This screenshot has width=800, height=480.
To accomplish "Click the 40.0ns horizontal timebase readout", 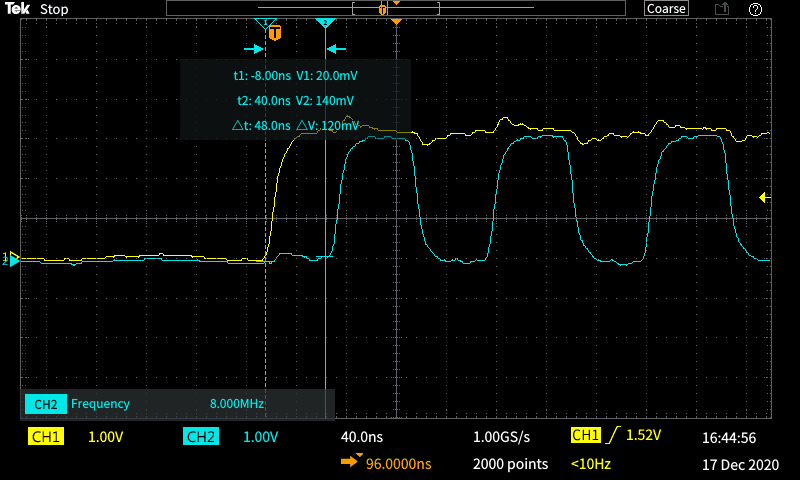I will point(362,437).
